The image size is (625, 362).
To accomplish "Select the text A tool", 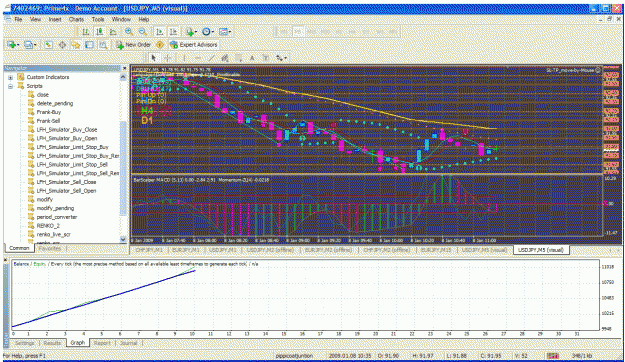I will coord(252,58).
